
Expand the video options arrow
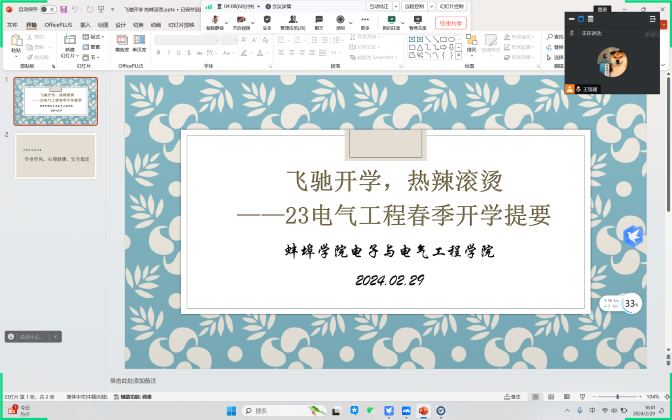tap(252, 19)
